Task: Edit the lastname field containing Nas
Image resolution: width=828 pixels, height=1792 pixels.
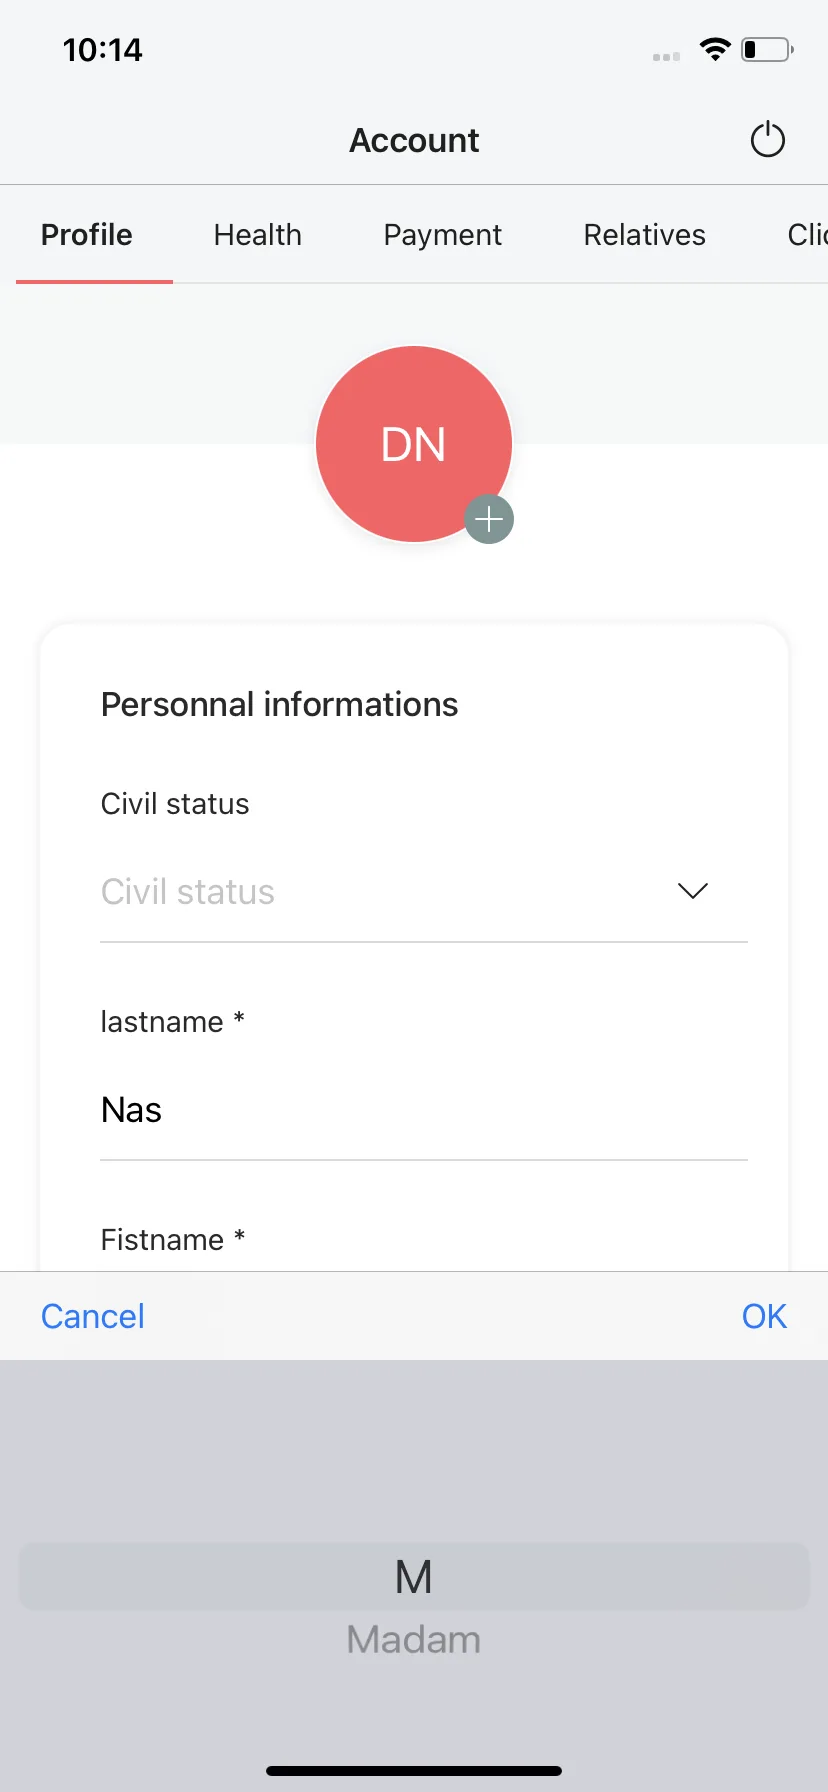Action: click(x=424, y=1110)
